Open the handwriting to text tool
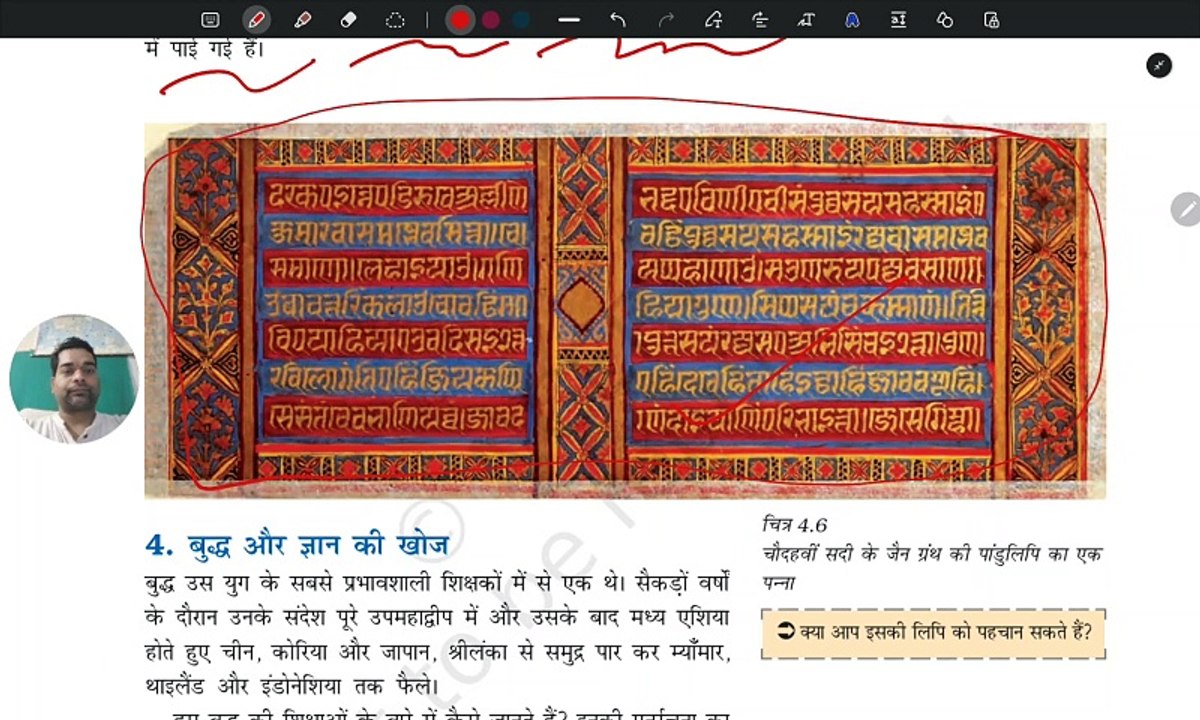Image resolution: width=1200 pixels, height=720 pixels. [805, 19]
